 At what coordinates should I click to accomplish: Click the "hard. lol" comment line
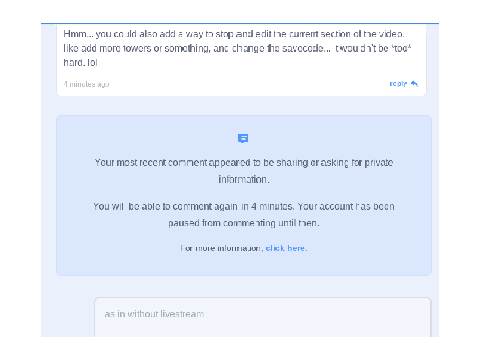point(80,63)
